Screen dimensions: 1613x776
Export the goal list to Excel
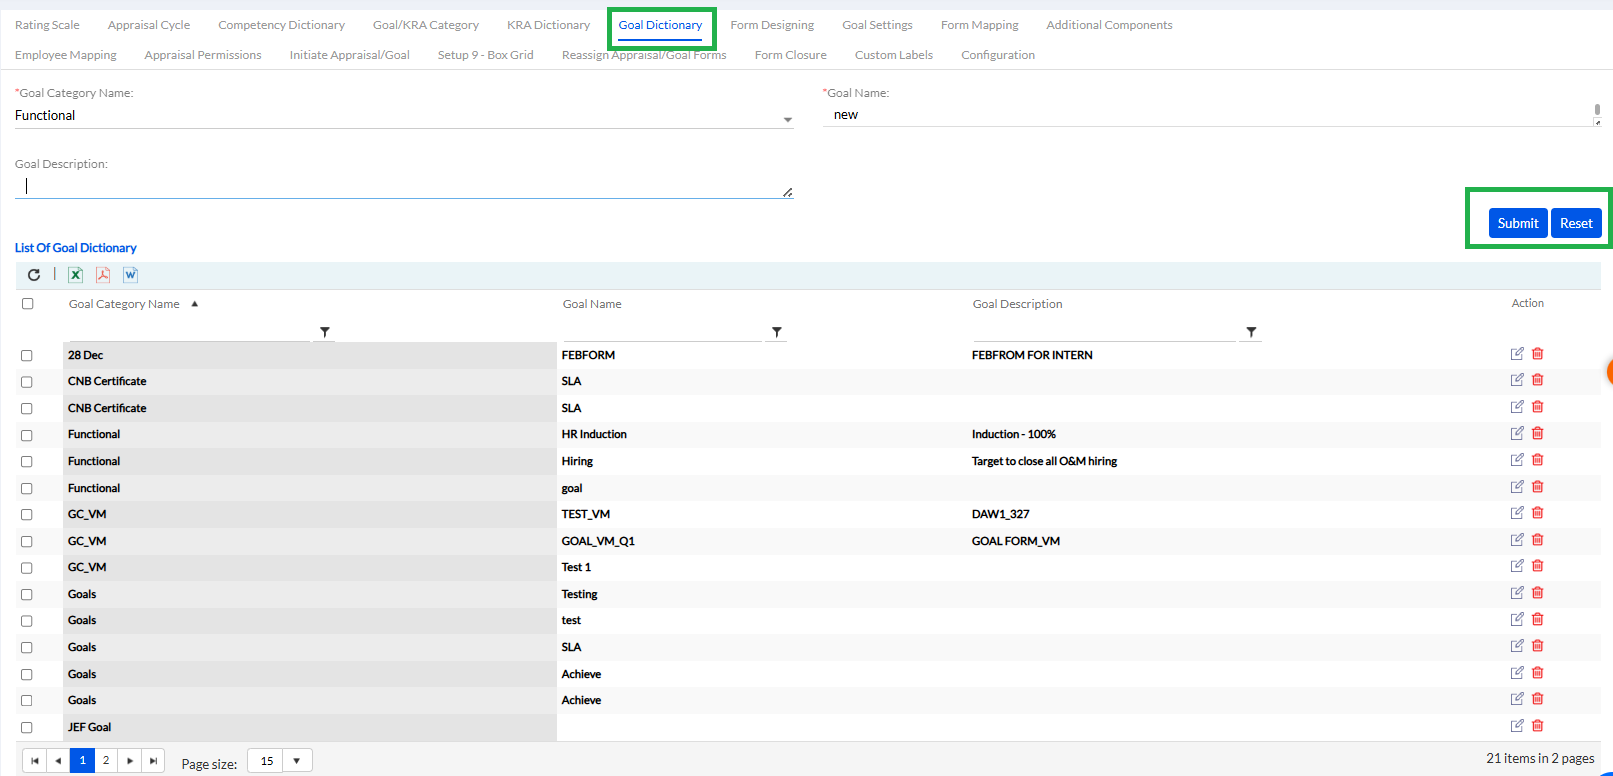click(x=75, y=275)
